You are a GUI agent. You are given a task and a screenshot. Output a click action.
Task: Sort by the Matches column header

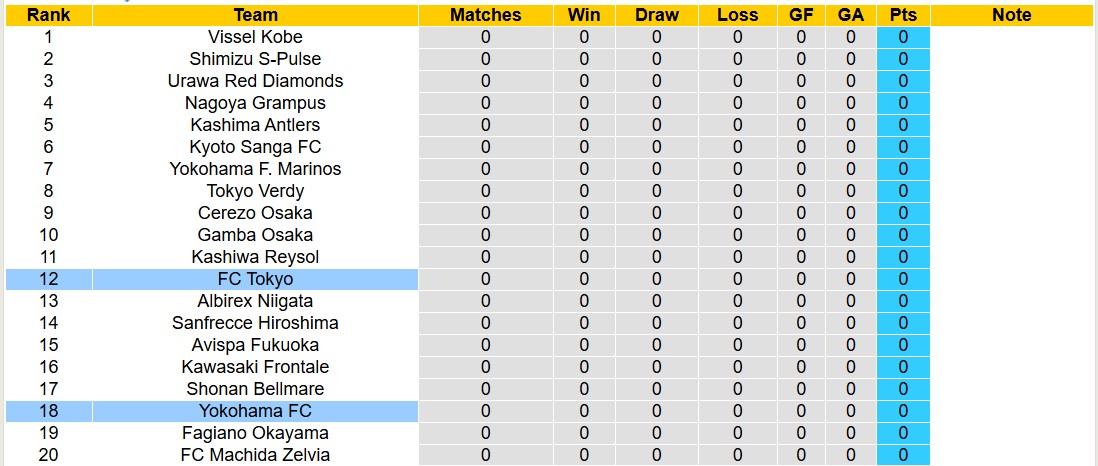(x=485, y=15)
